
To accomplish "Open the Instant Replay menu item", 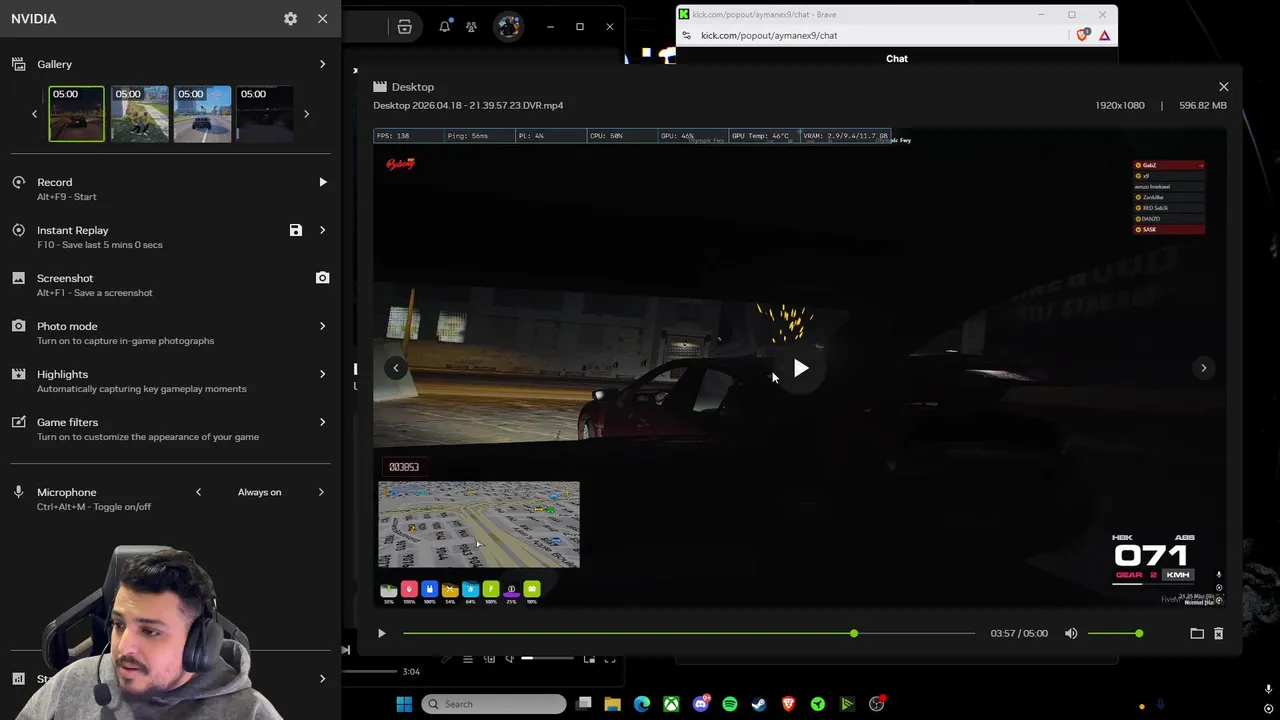I will (170, 237).
